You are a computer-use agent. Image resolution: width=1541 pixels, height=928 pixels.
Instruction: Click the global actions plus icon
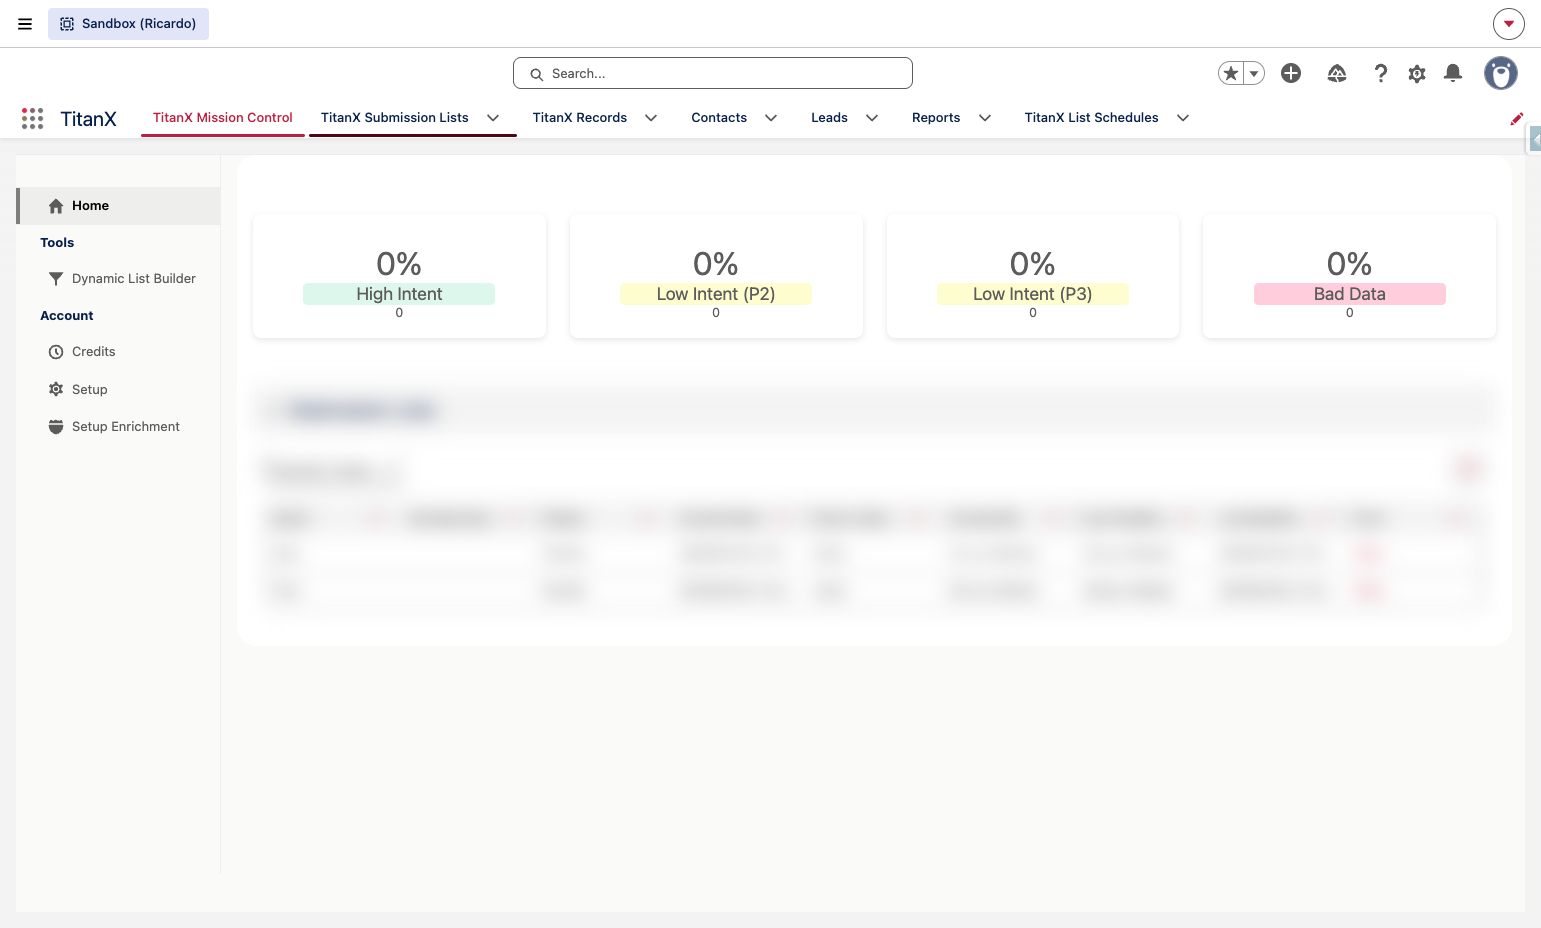pos(1291,73)
